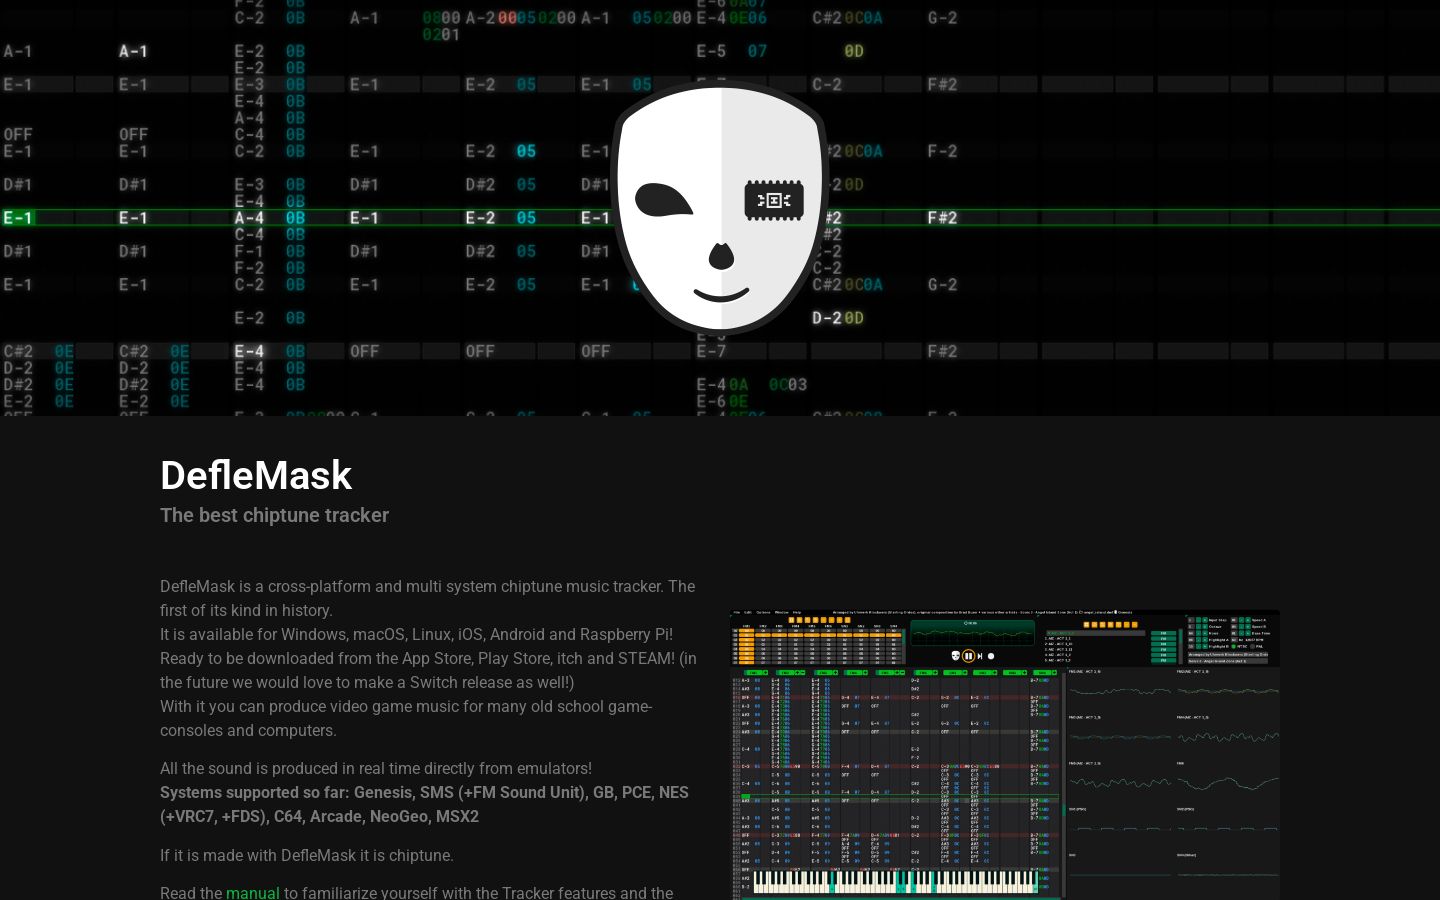Click the "The best chiptune tracker" subtitle
The width and height of the screenshot is (1440, 900).
(274, 515)
